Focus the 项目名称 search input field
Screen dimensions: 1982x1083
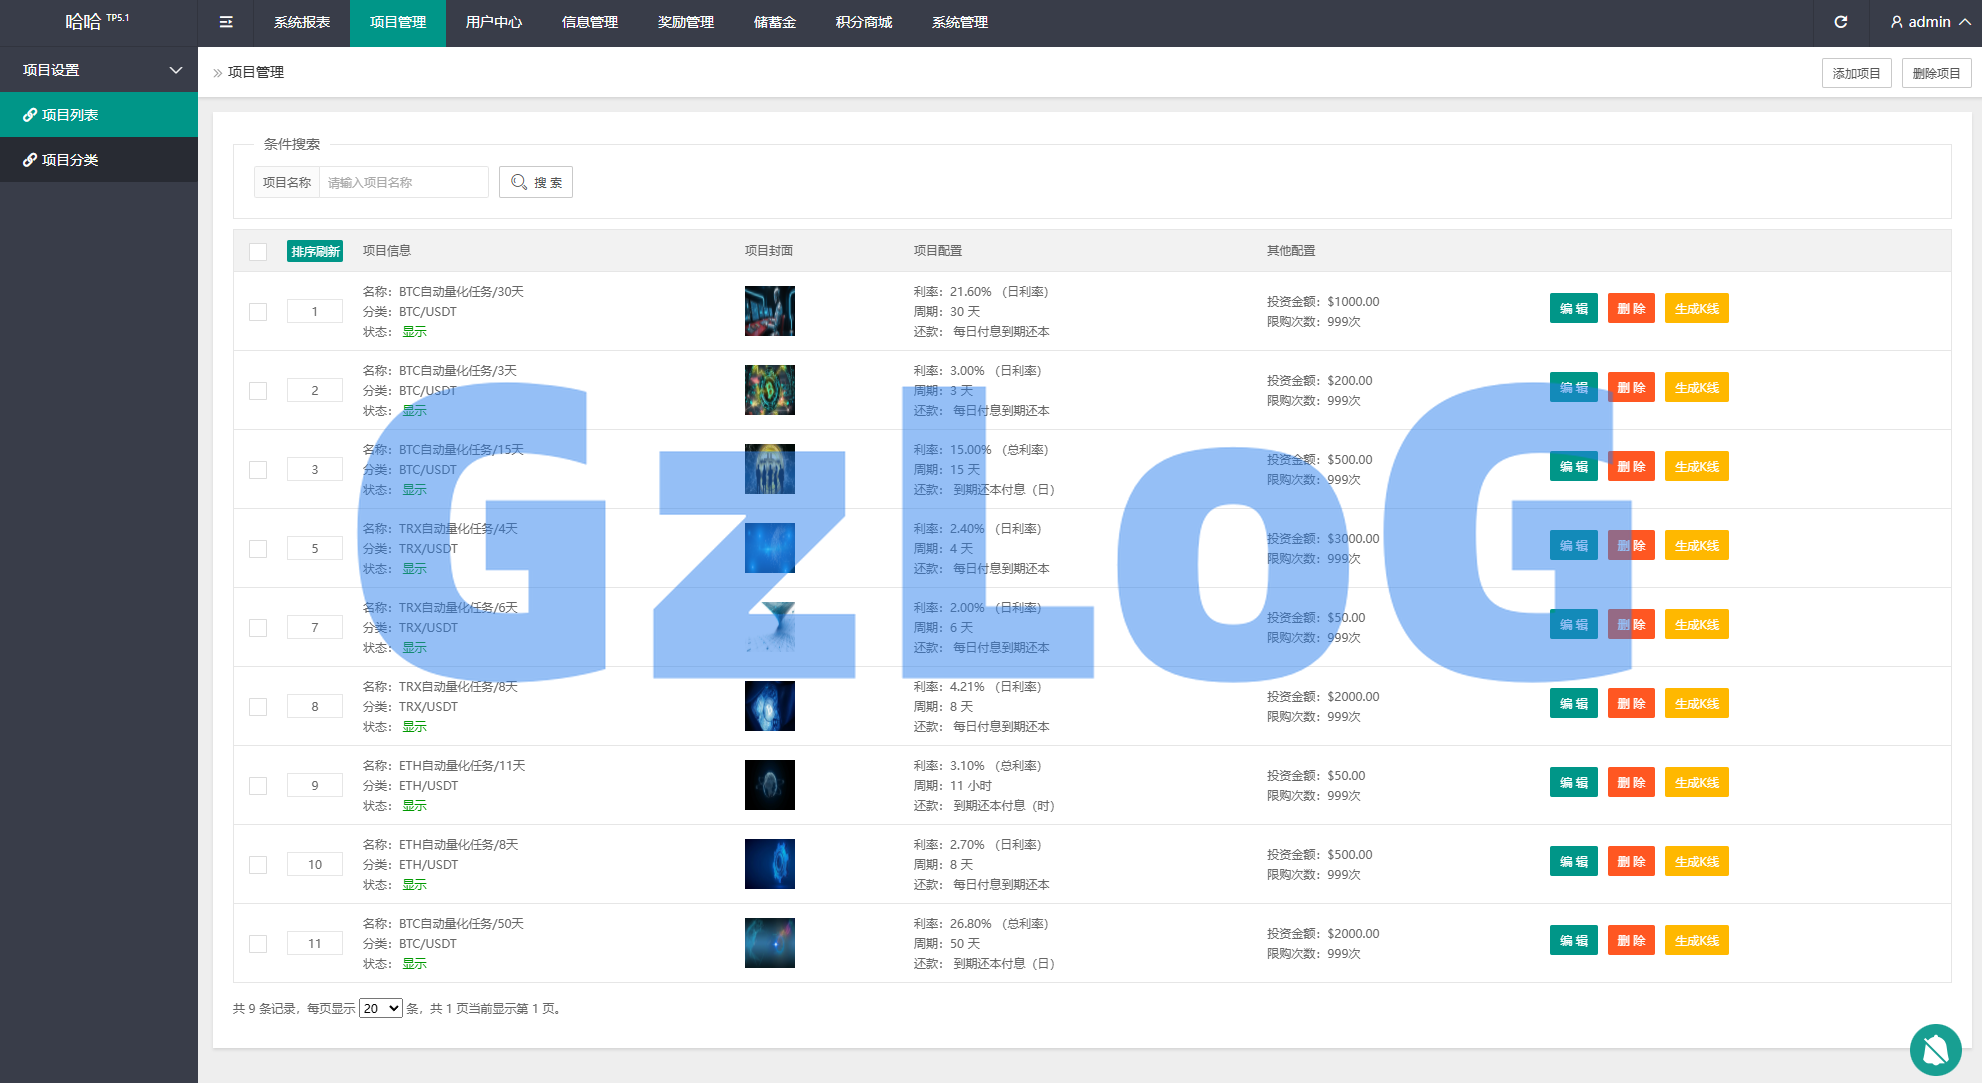(x=403, y=182)
